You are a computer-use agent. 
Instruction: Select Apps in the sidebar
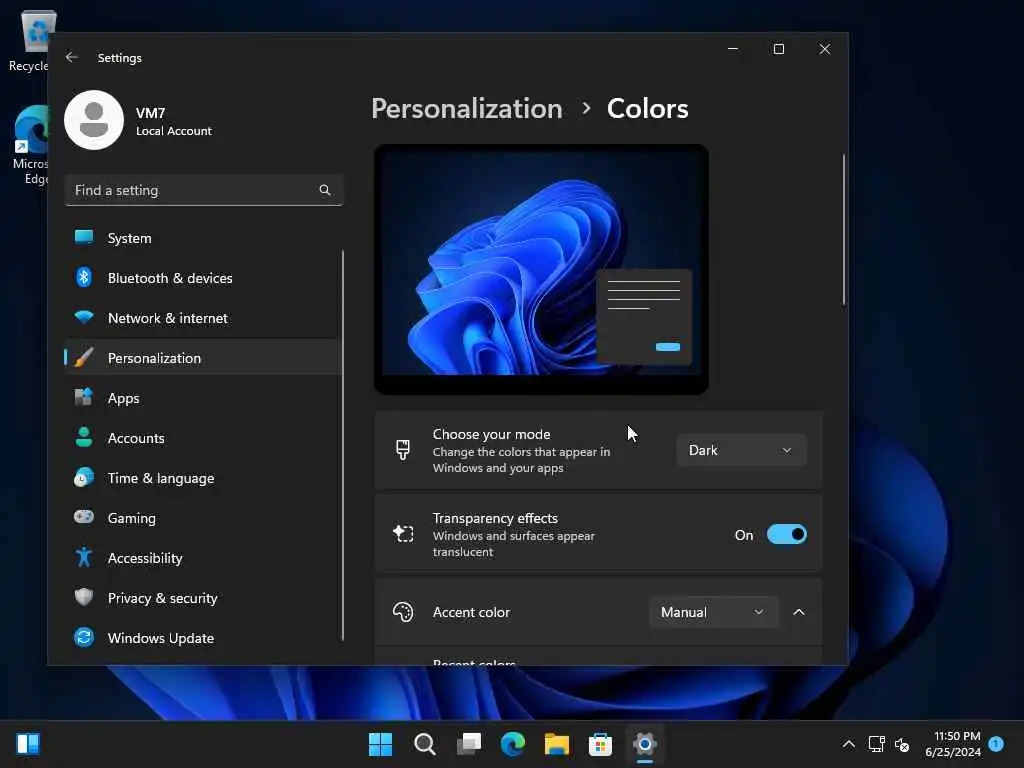123,398
